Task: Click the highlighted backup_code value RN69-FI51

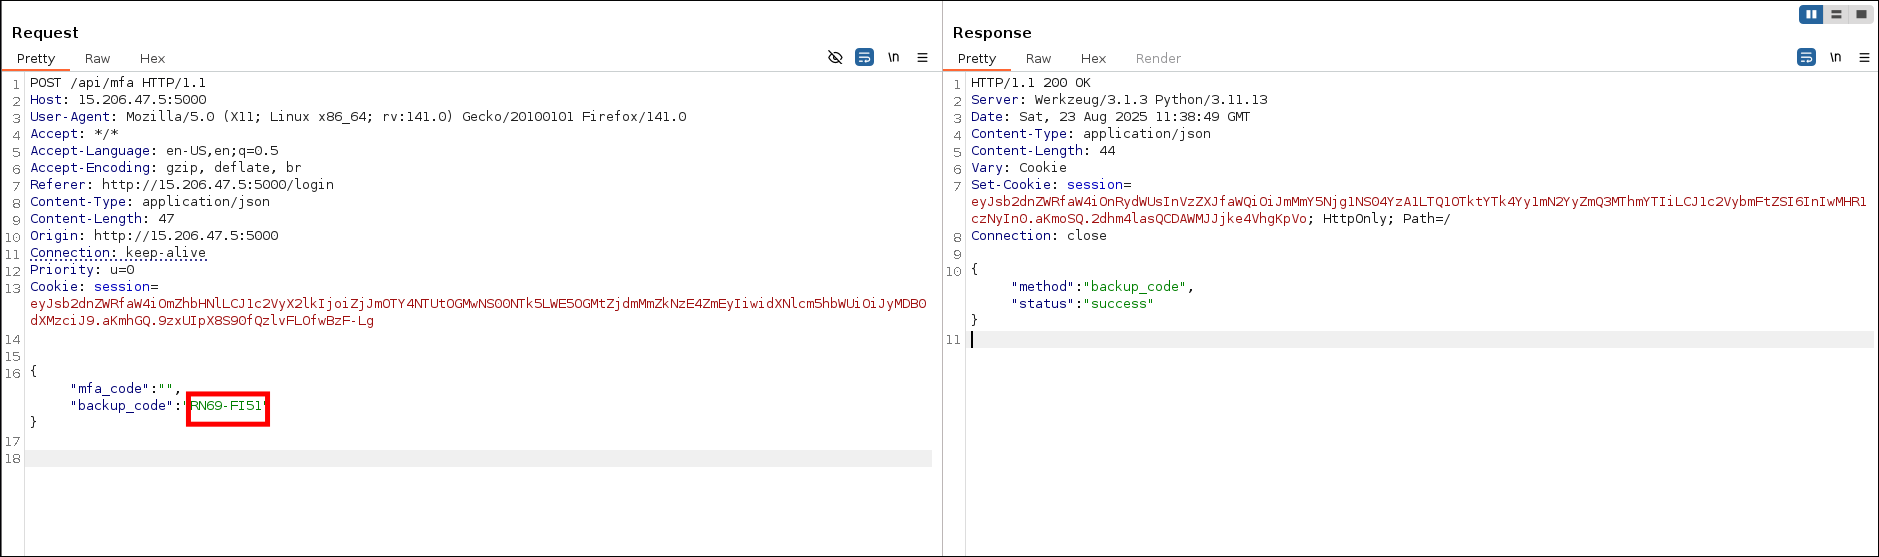Action: (227, 406)
